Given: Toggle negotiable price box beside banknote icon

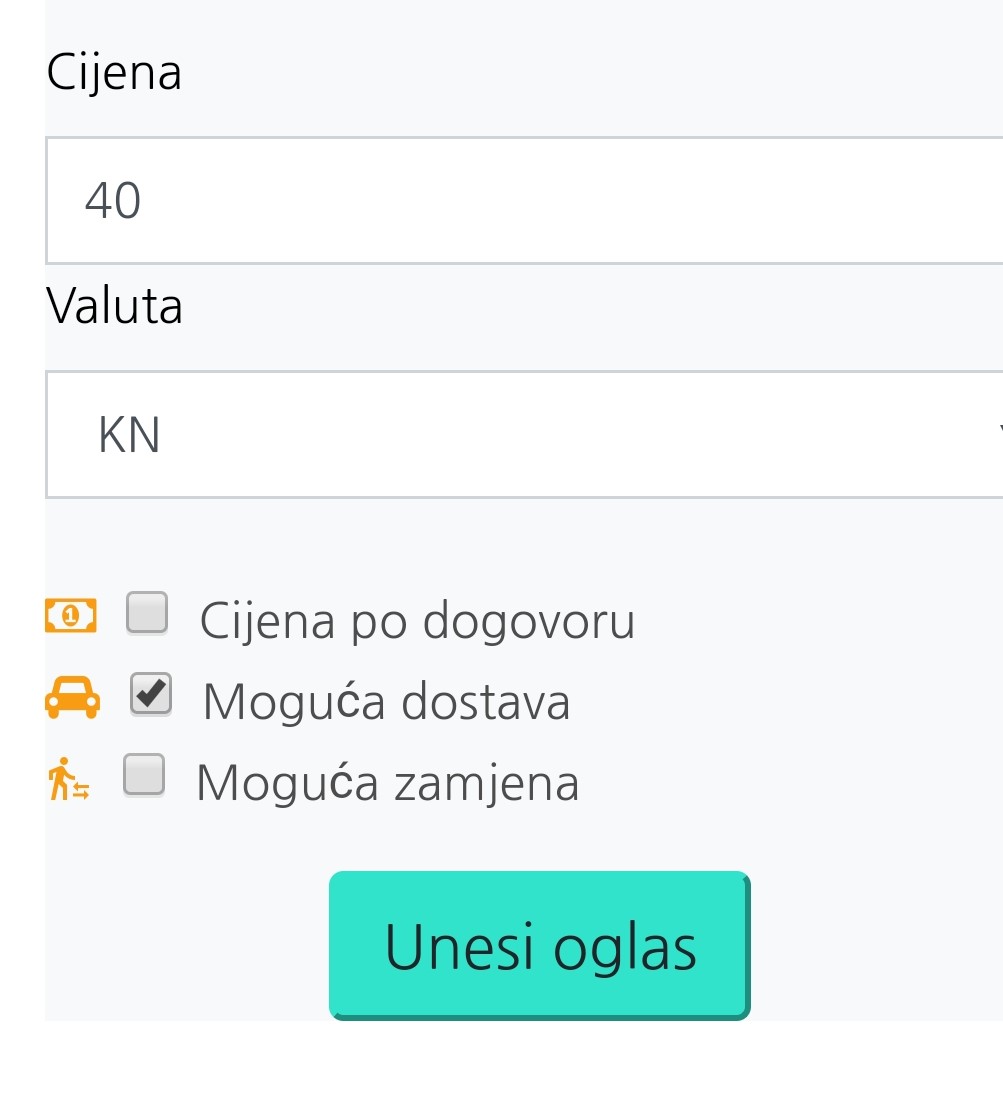Looking at the screenshot, I should (147, 614).
